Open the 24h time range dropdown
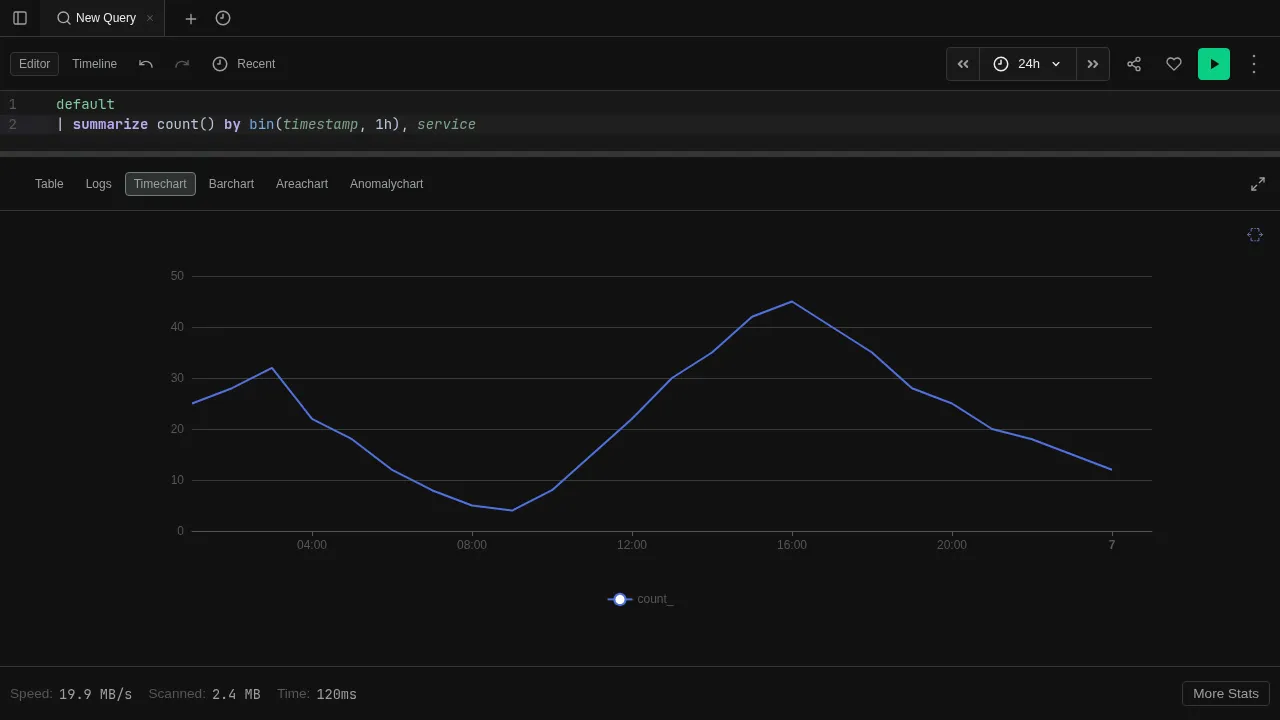The height and width of the screenshot is (720, 1280). (x=1028, y=64)
